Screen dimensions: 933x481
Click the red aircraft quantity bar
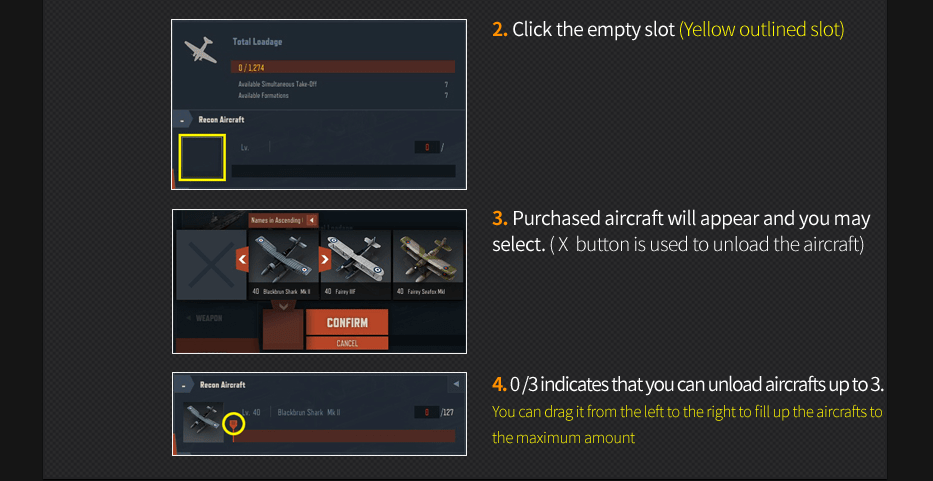tap(344, 436)
